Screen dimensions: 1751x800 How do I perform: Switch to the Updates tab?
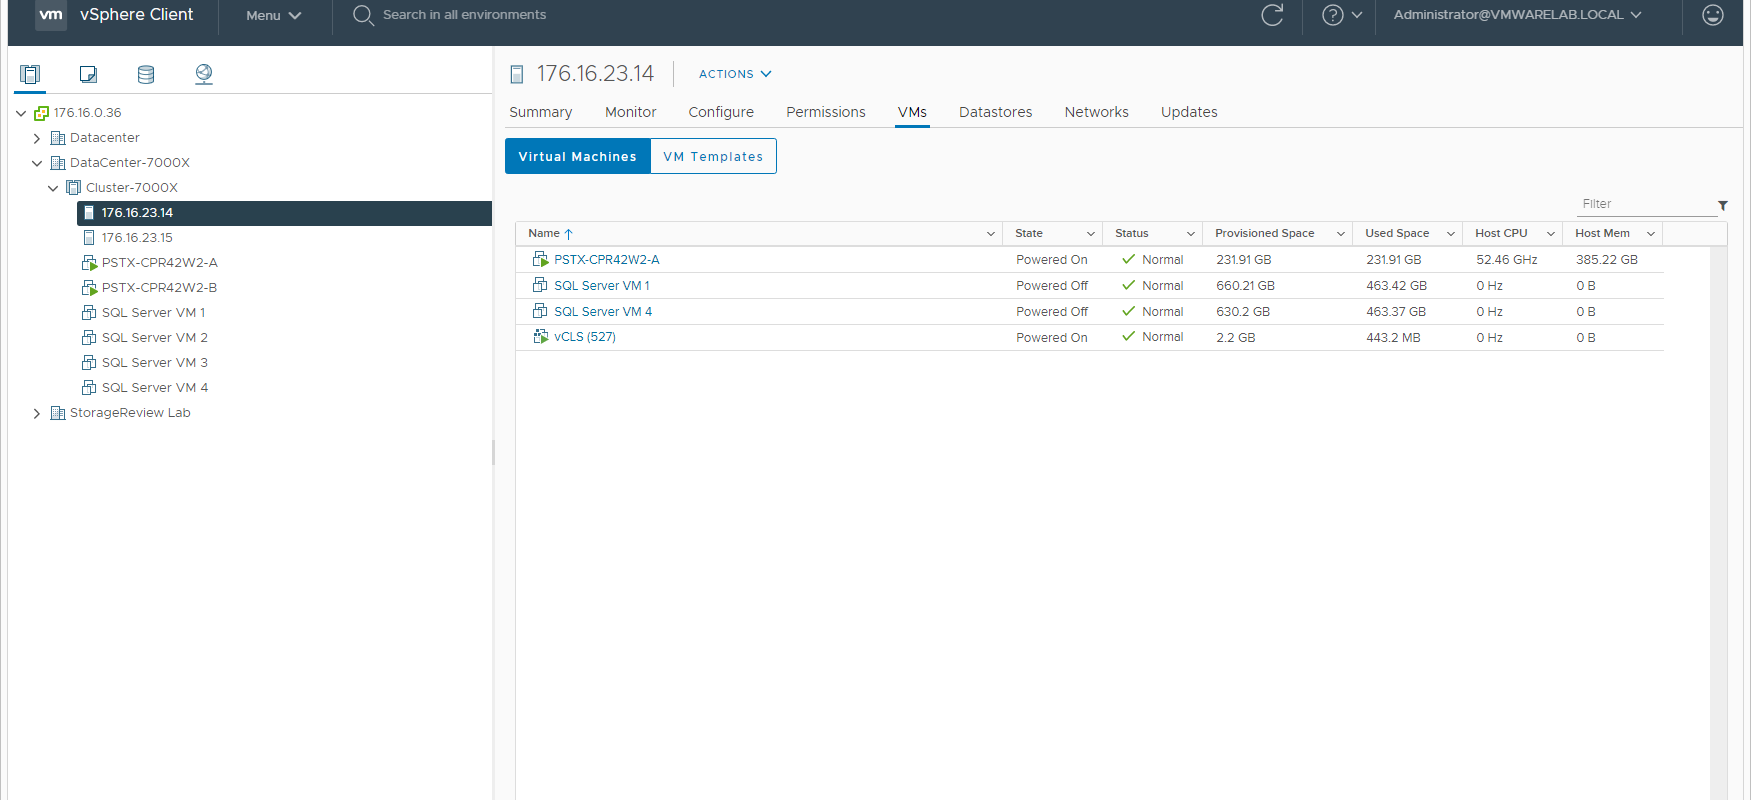pos(1189,112)
